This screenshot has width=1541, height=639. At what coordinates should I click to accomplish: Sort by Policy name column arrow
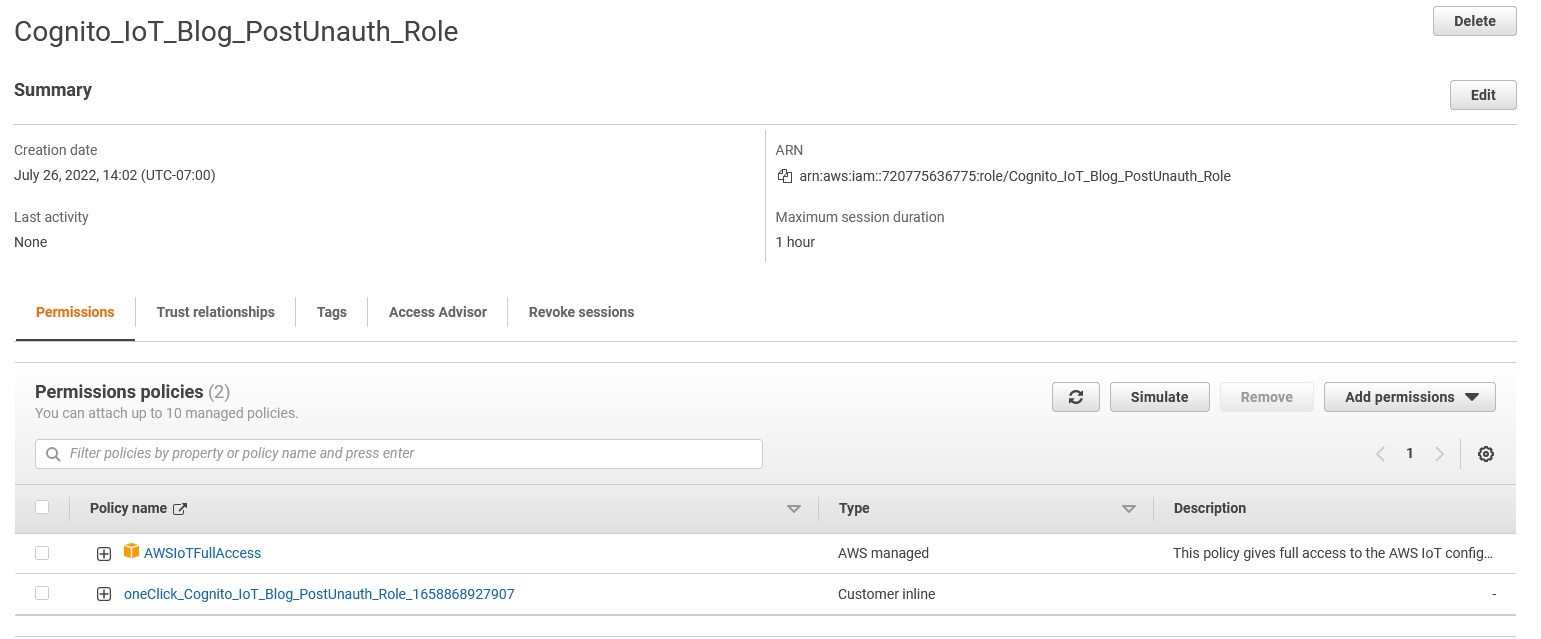794,509
